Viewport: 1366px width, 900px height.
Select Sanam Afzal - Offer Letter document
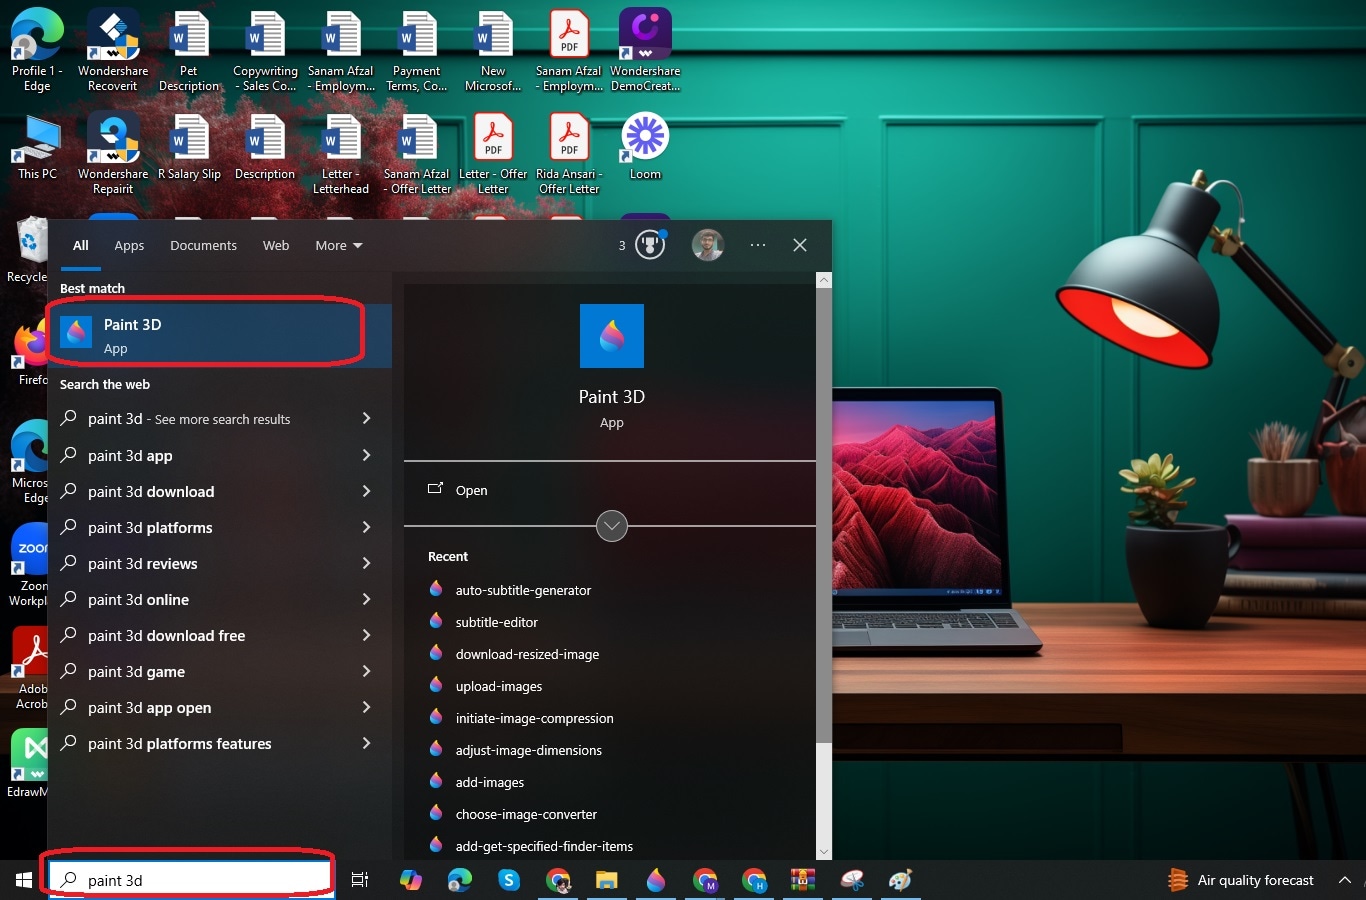(x=417, y=153)
